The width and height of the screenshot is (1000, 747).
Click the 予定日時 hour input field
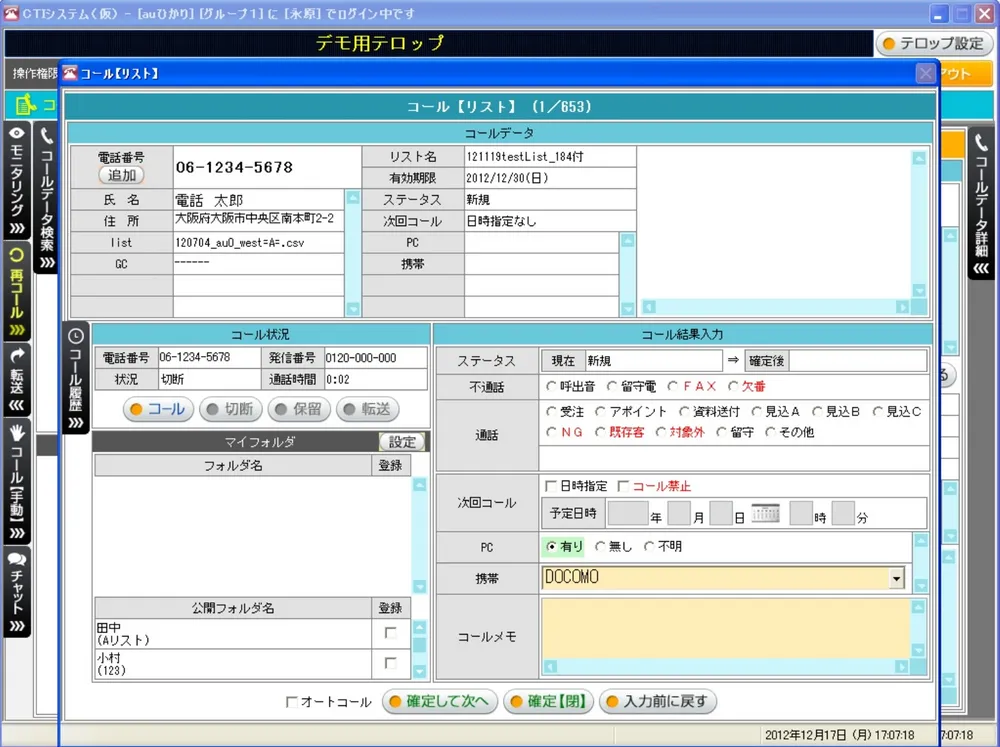pos(801,513)
